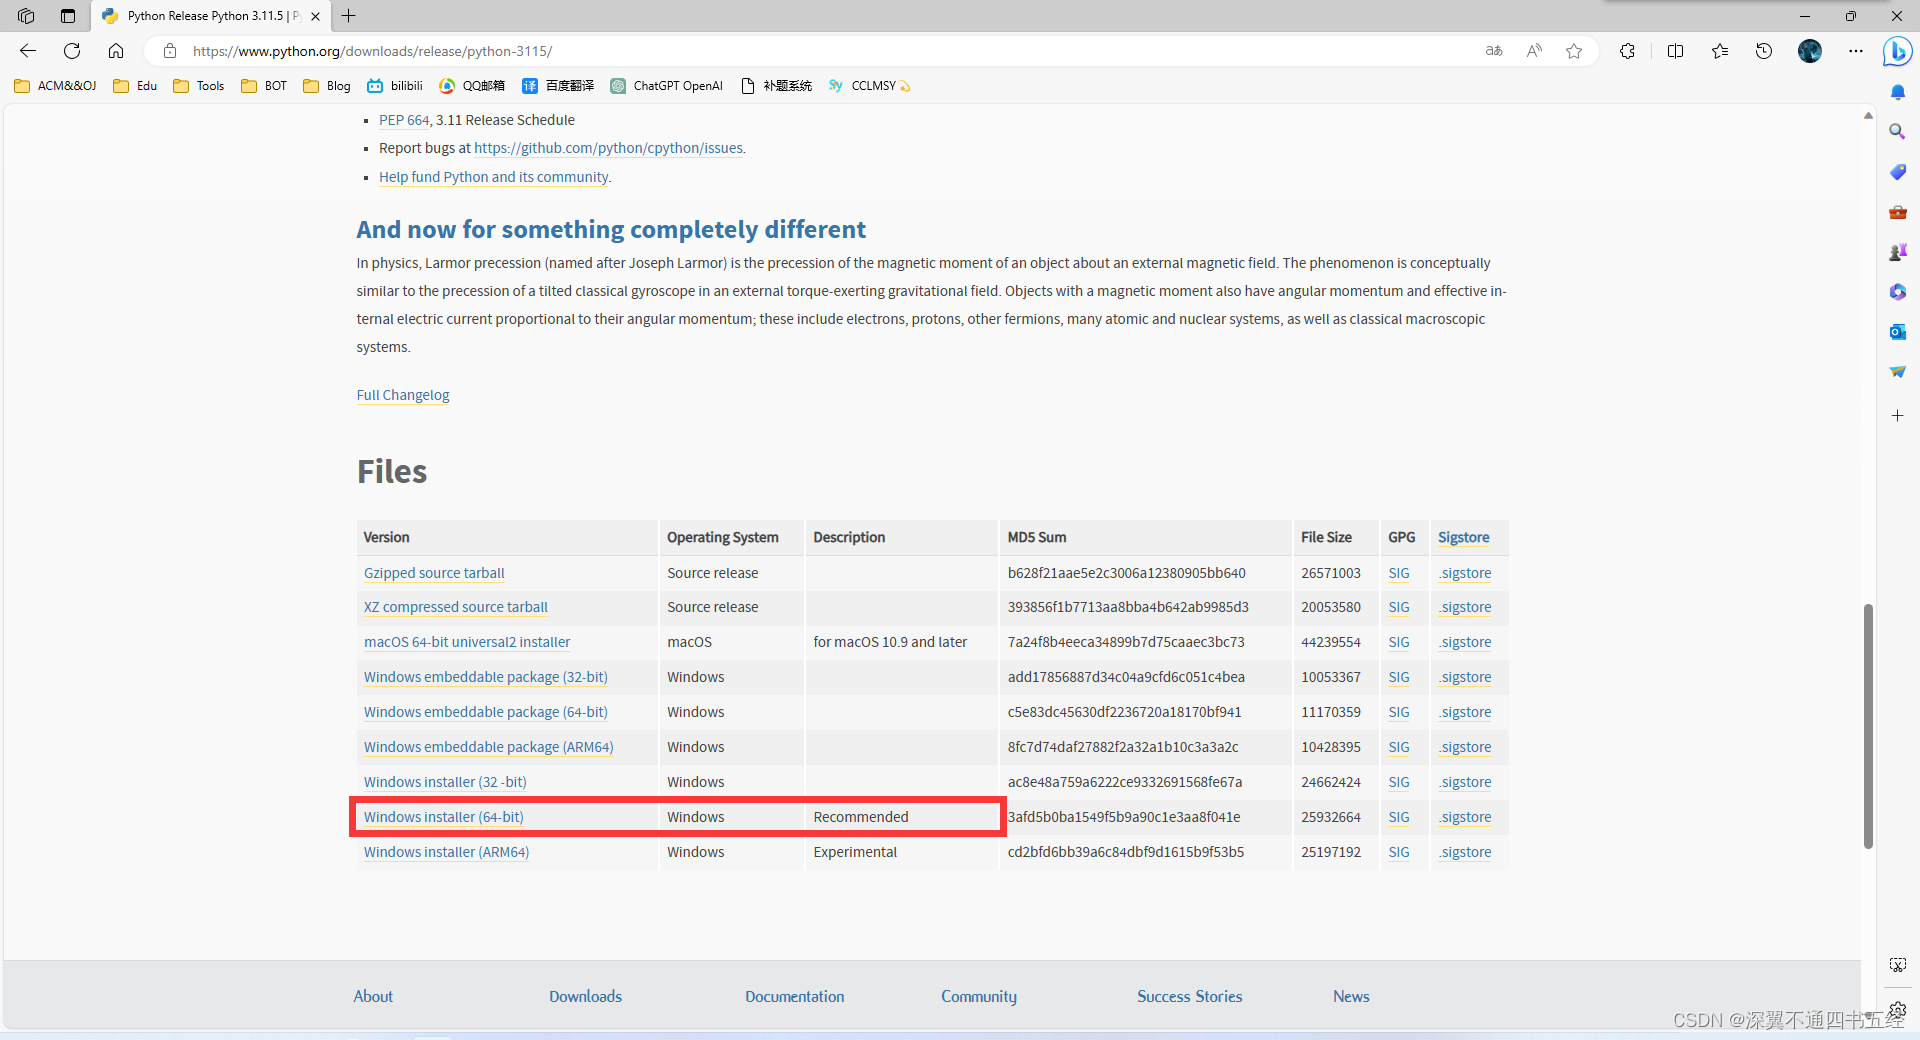The height and width of the screenshot is (1040, 1920).
Task: Open the sidebar Games chess icon
Action: (1897, 252)
